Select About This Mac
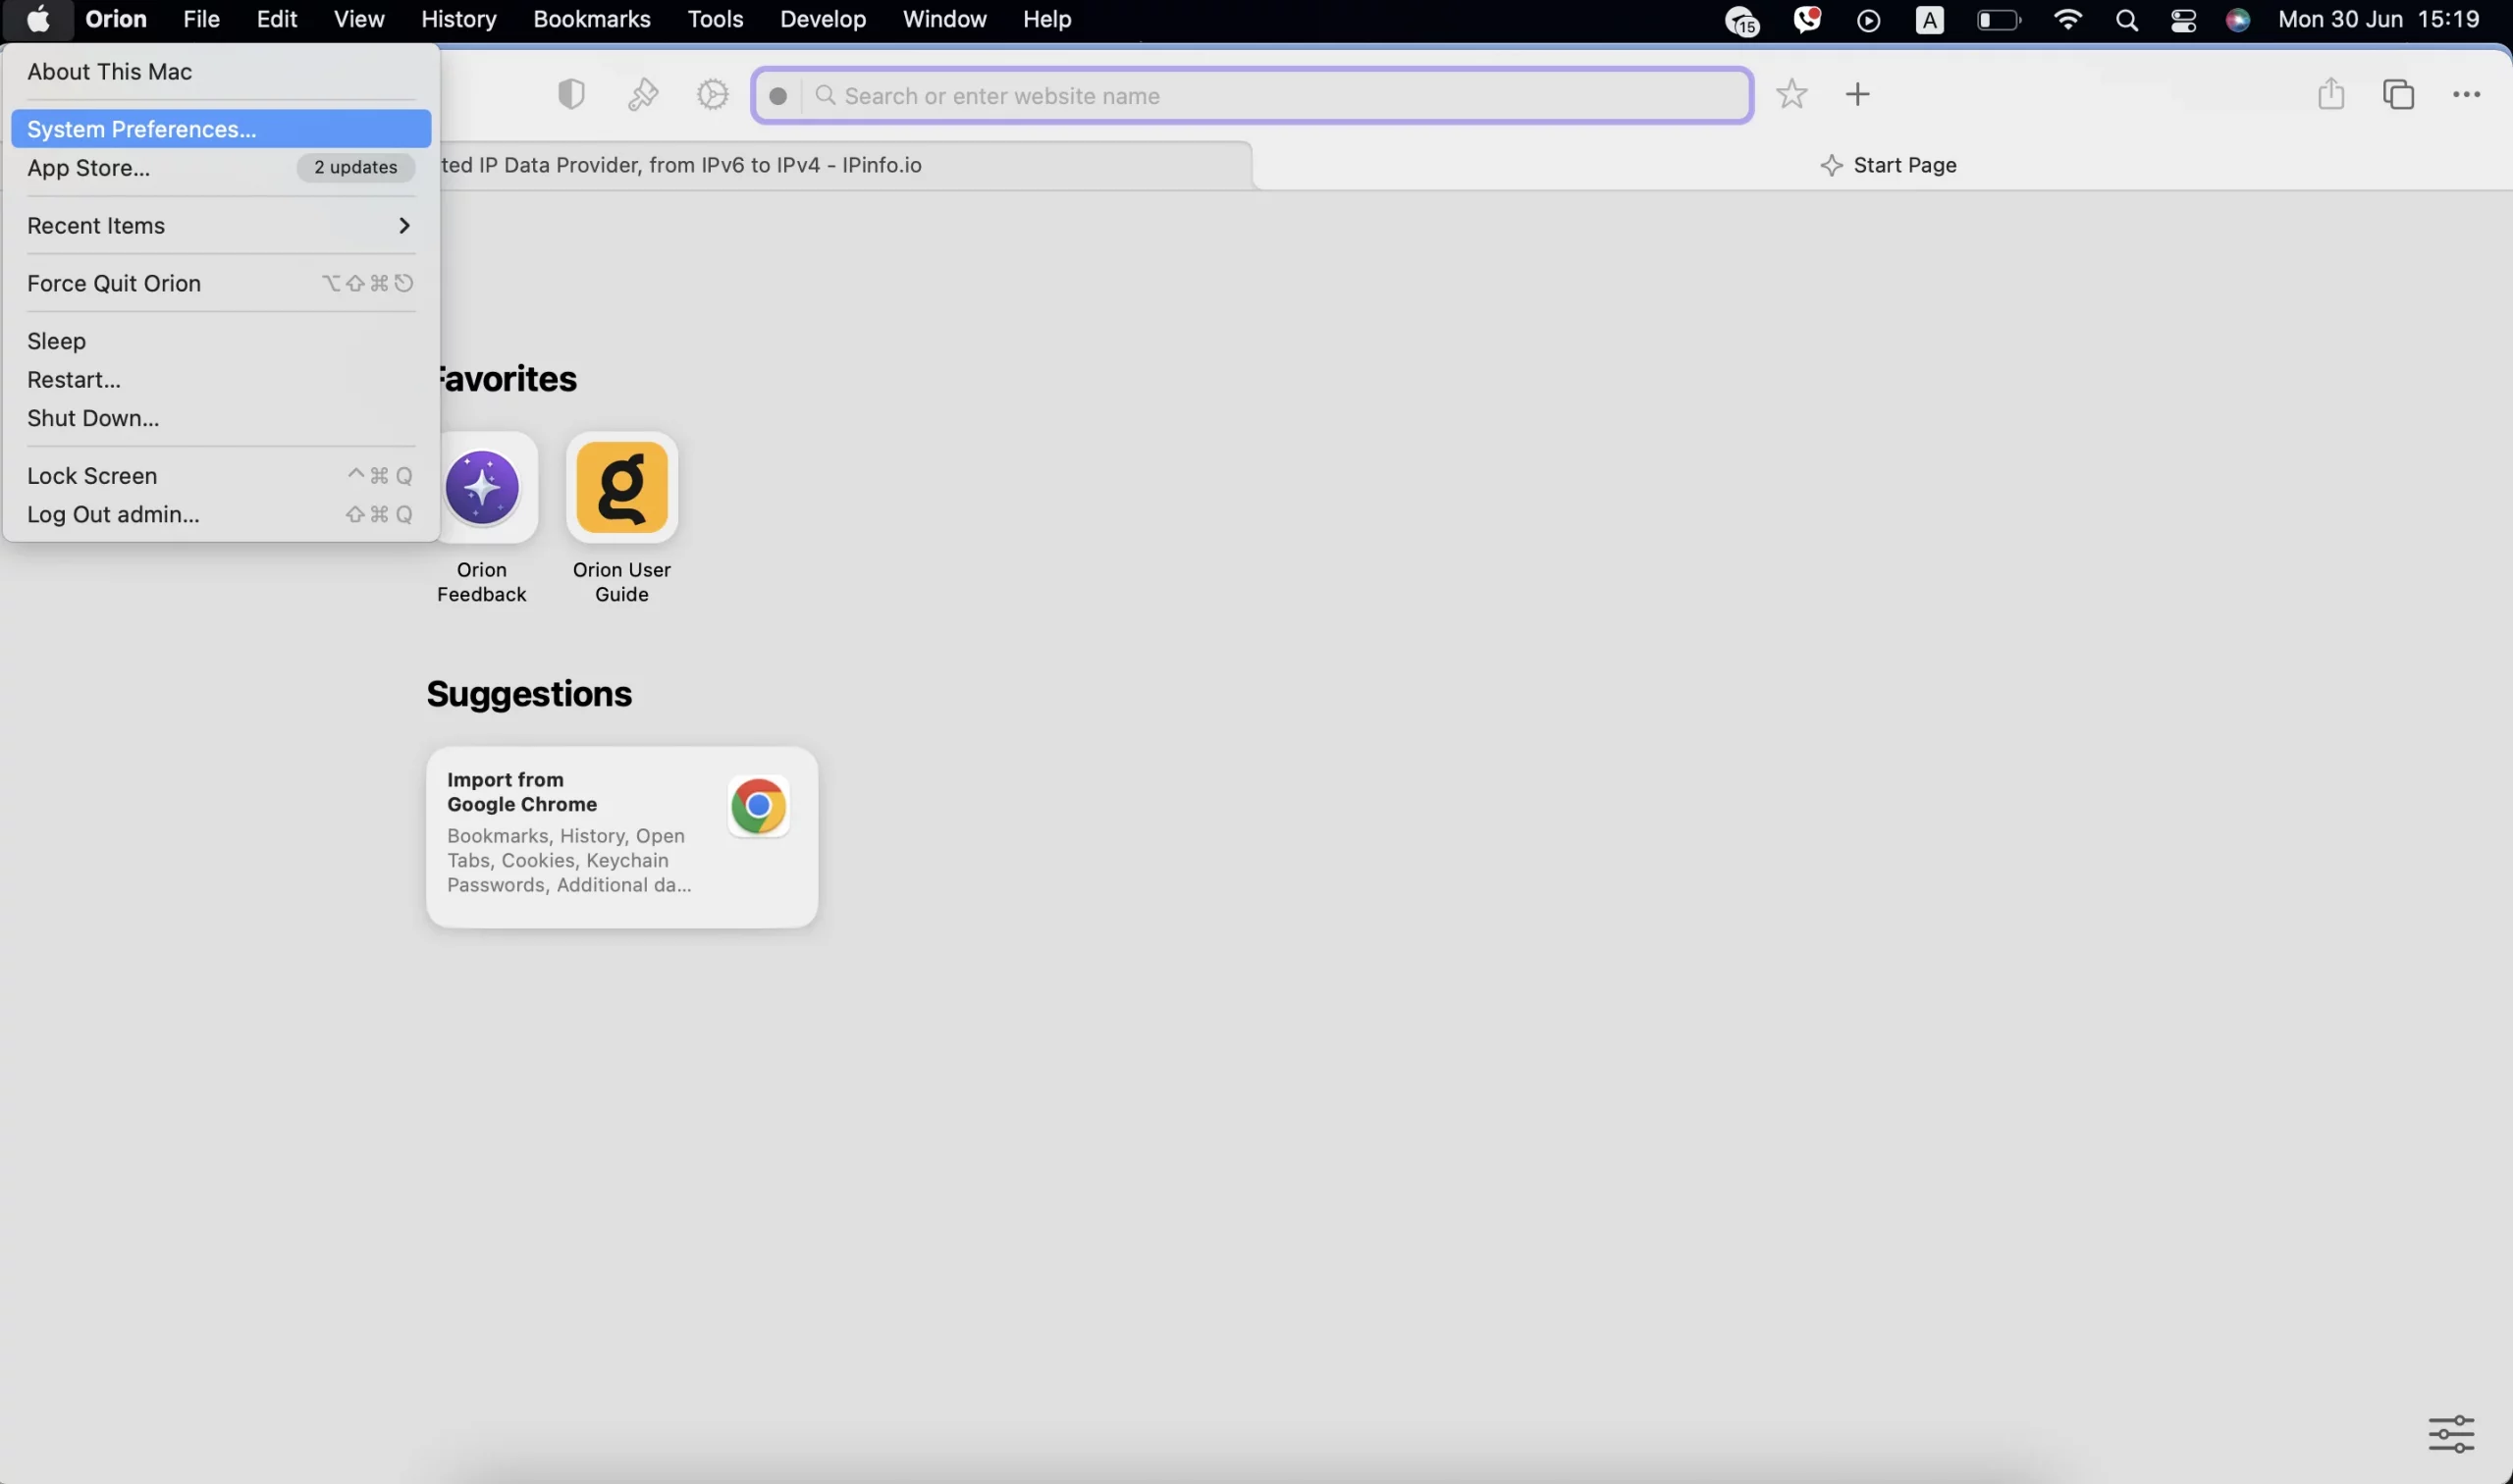 point(221,72)
